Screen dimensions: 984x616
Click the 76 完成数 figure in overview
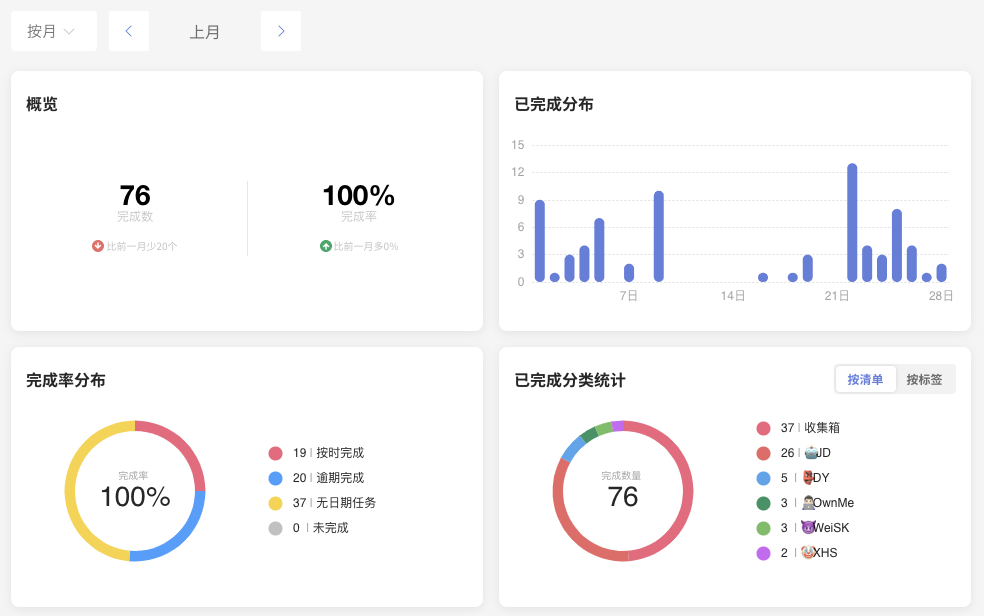pos(135,196)
